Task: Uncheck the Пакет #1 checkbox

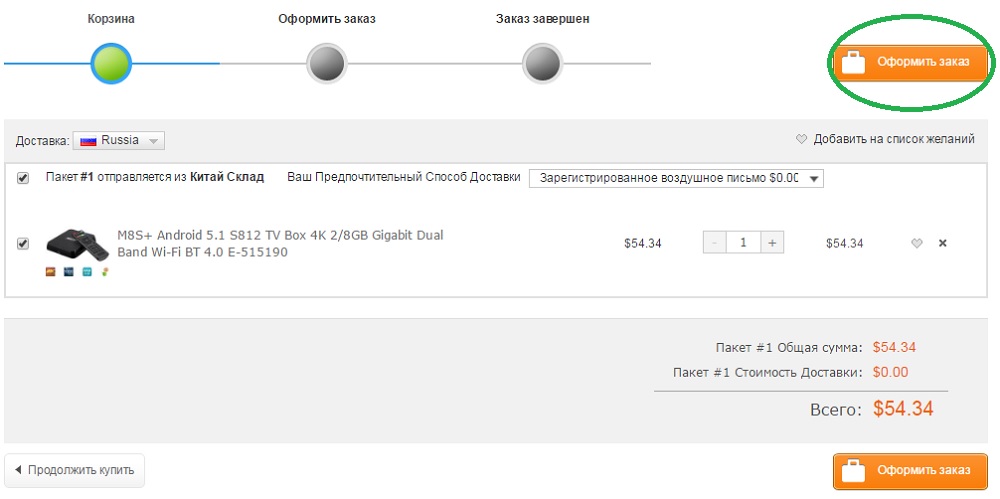Action: (23, 178)
